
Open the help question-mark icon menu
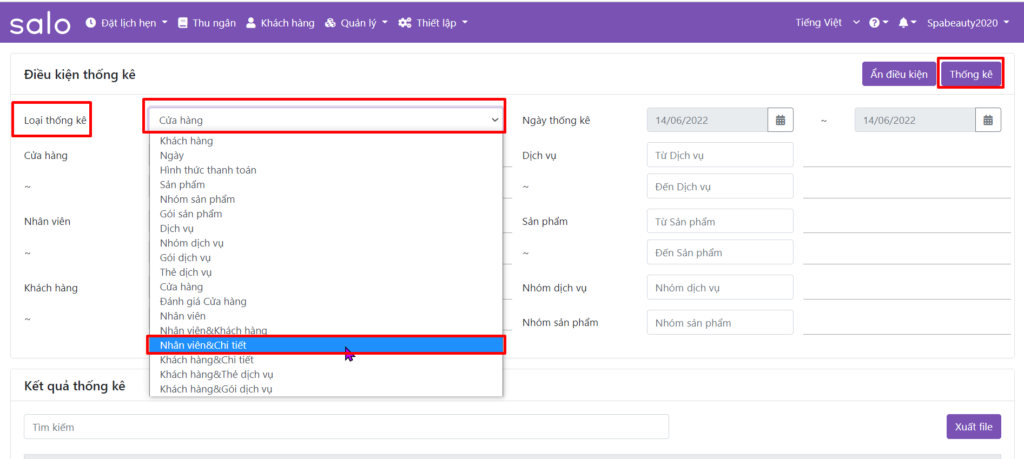(x=878, y=23)
